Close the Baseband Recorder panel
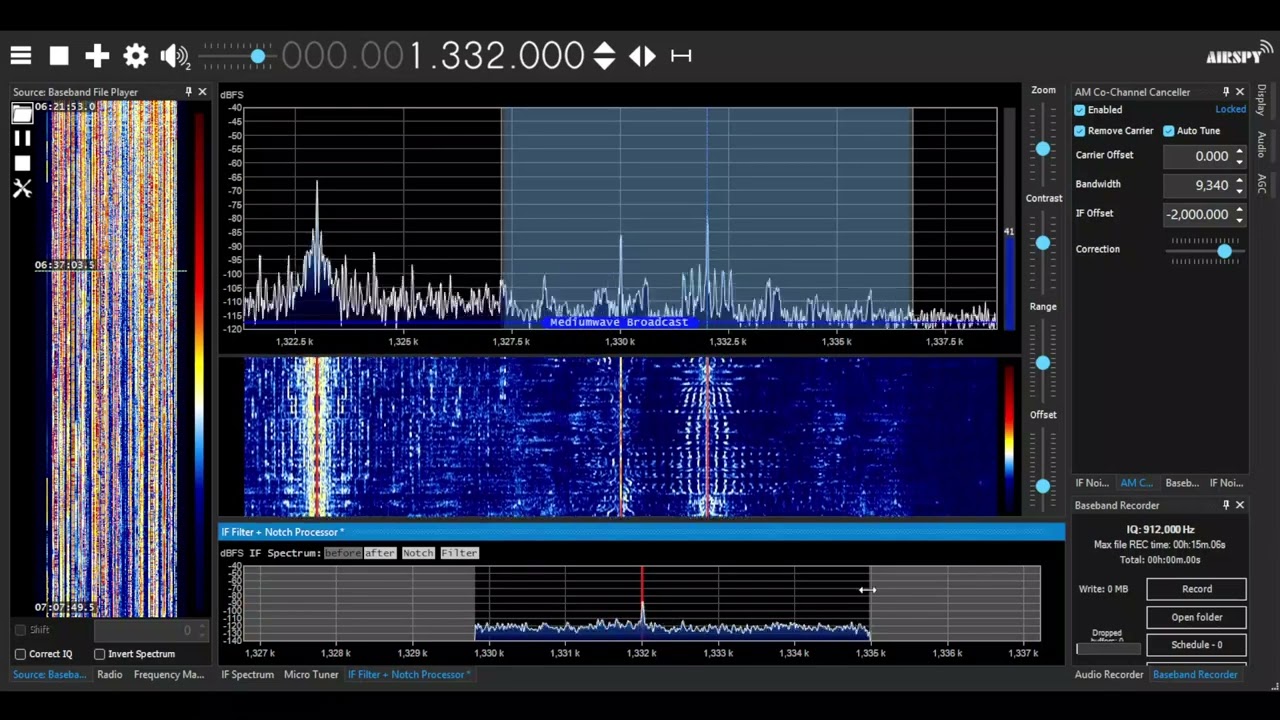 (1240, 505)
